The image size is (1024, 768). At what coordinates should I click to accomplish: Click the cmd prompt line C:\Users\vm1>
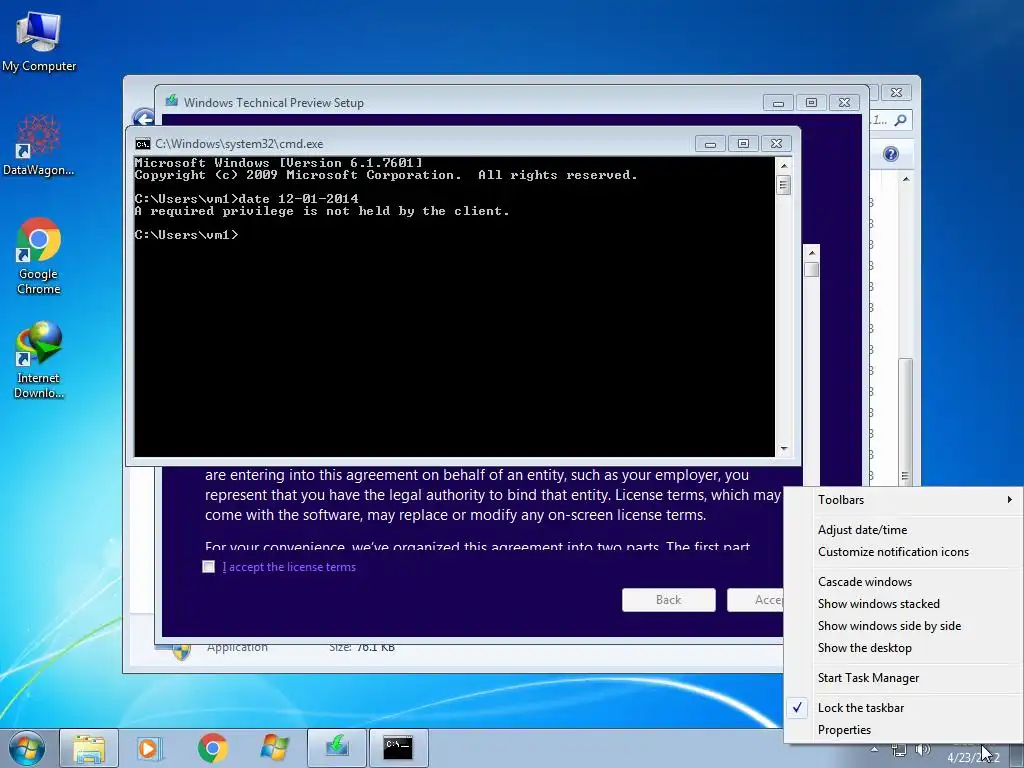(187, 235)
